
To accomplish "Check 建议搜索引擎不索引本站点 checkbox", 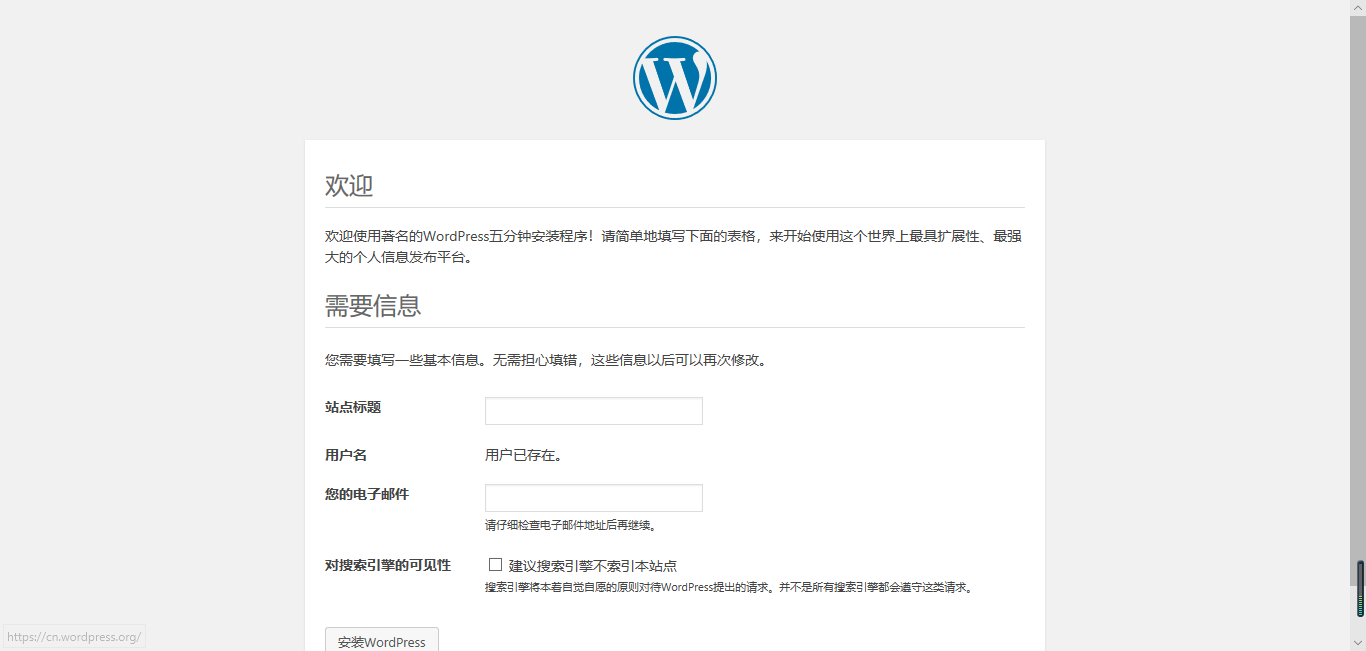I will point(495,565).
